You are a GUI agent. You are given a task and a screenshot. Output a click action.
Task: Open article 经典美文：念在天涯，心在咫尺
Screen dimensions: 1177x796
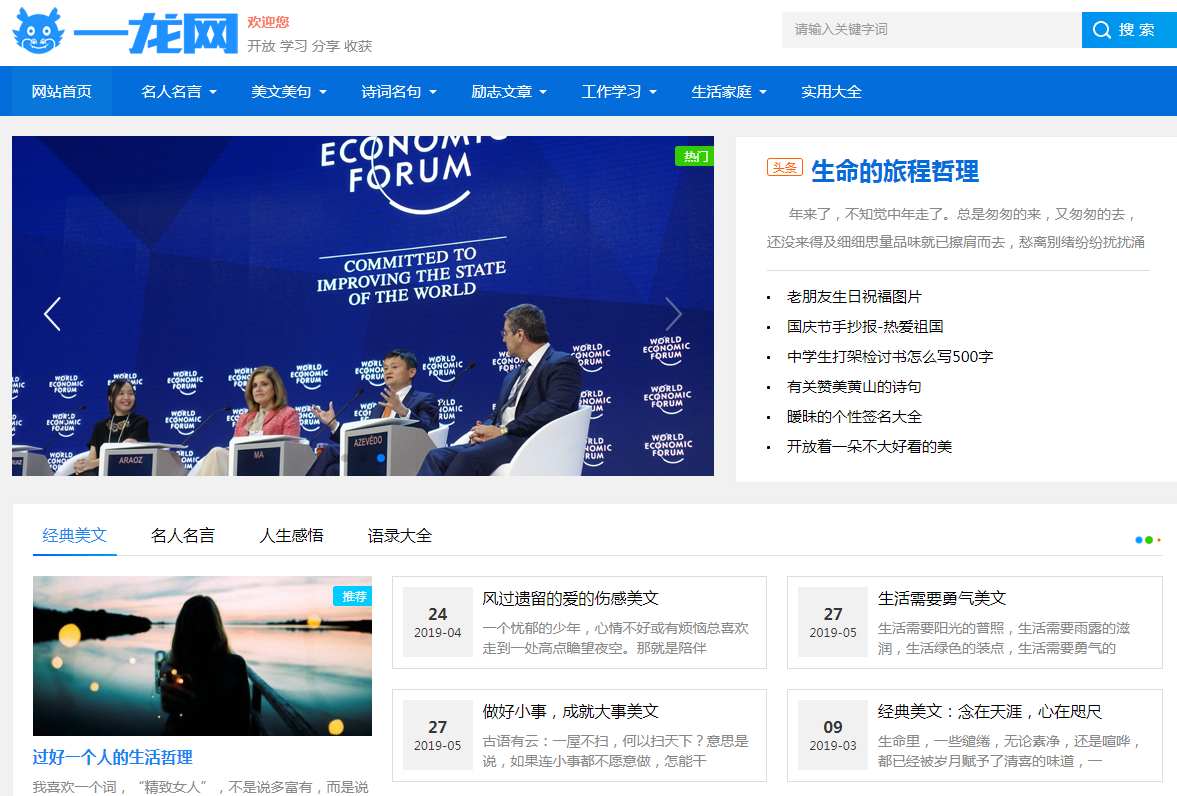(989, 711)
